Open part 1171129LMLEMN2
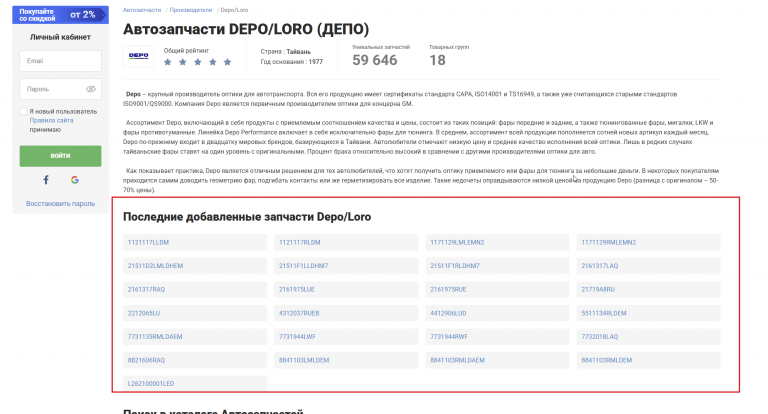Screen dimensions: 768x414 pos(497,243)
